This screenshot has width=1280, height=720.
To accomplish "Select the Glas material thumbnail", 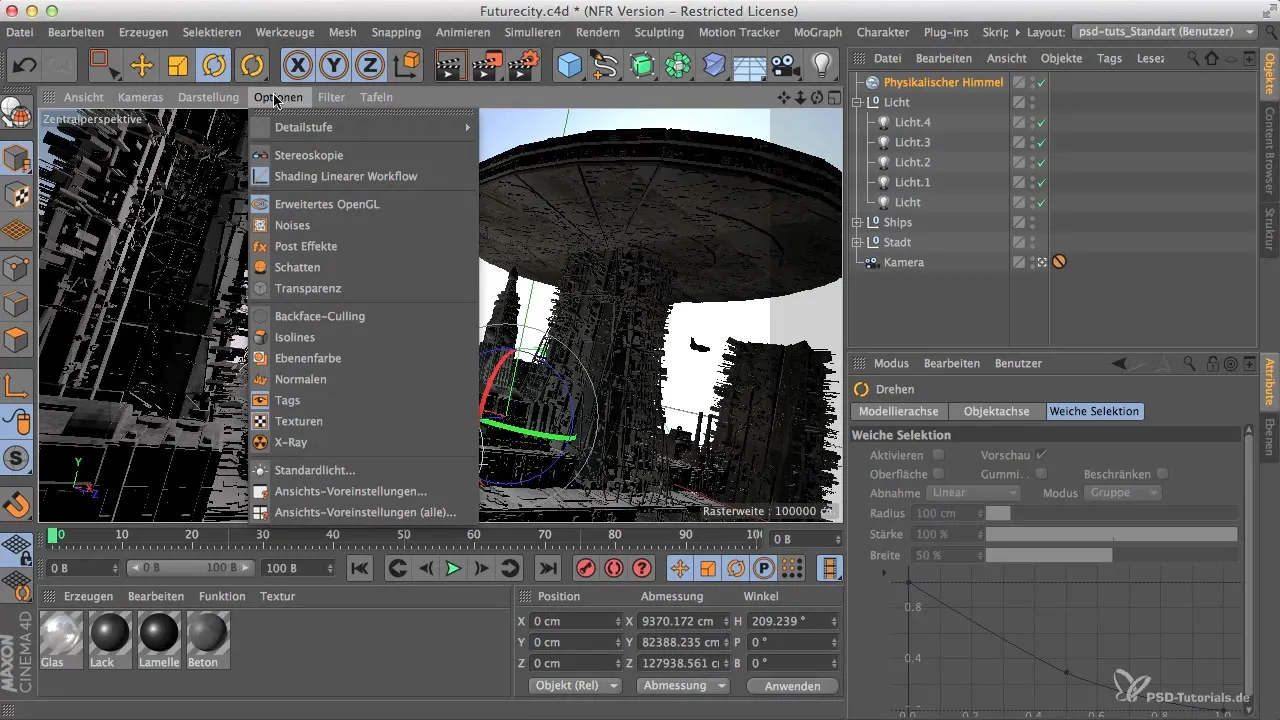I will click(x=60, y=640).
